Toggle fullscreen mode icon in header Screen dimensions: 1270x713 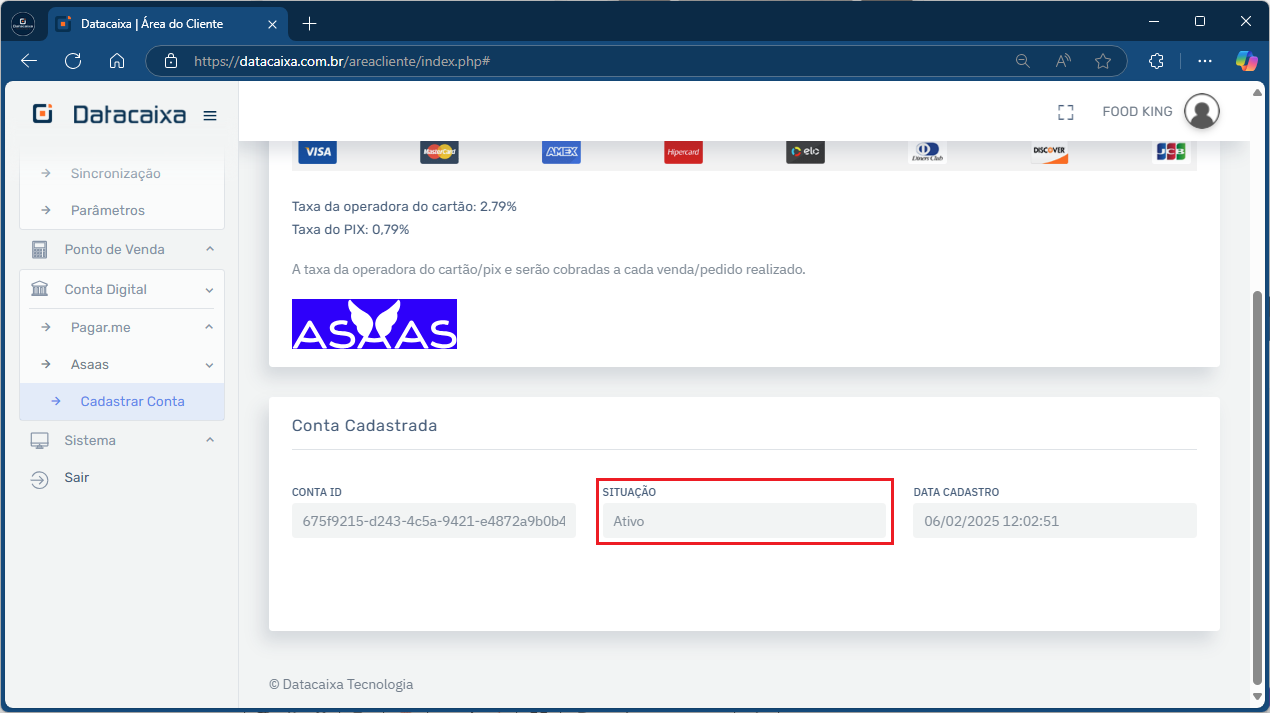point(1065,112)
